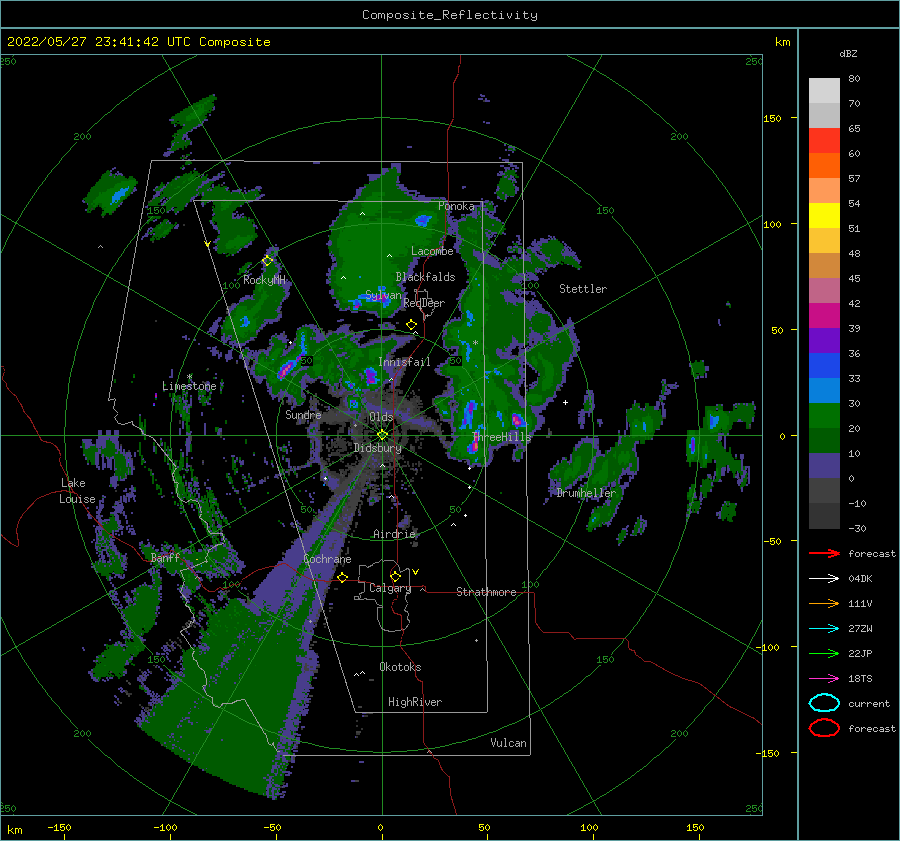Select the red 60-65 dBZ legend swatch
Screen dimensions: 900x841
[824, 141]
